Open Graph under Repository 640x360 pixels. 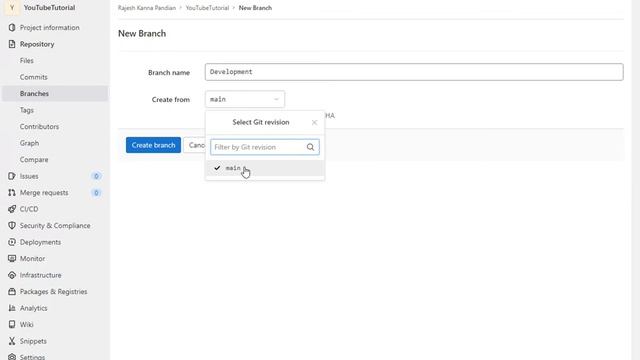29,143
